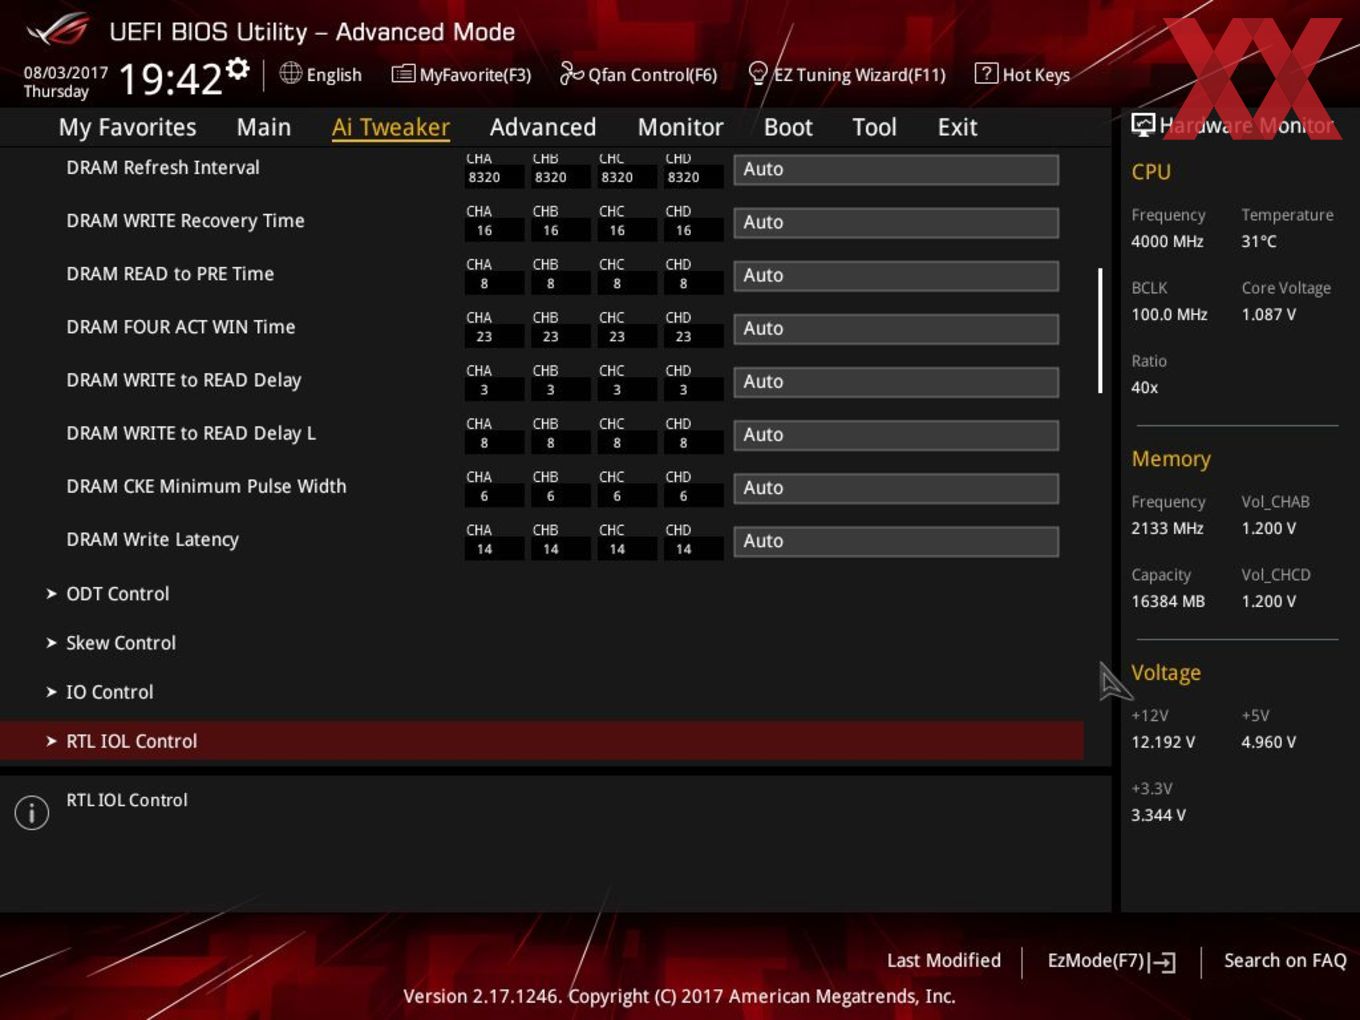
Task: Click the DRAM Refresh Interval label
Action: pos(163,167)
